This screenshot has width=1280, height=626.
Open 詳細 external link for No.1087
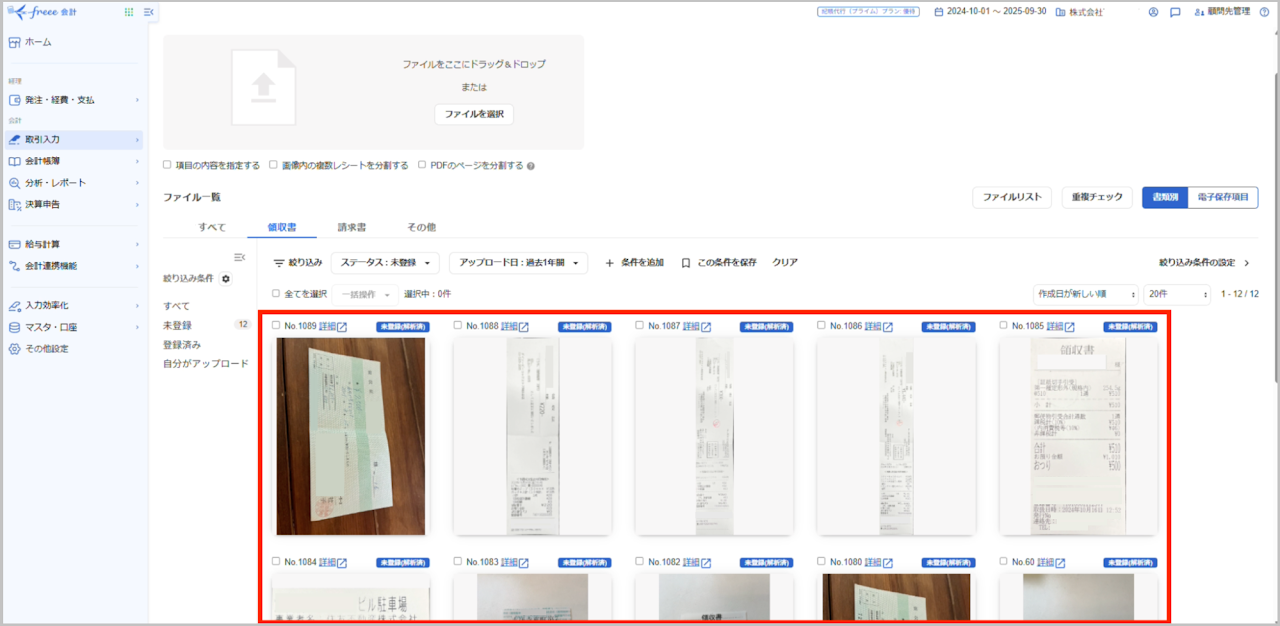697,326
